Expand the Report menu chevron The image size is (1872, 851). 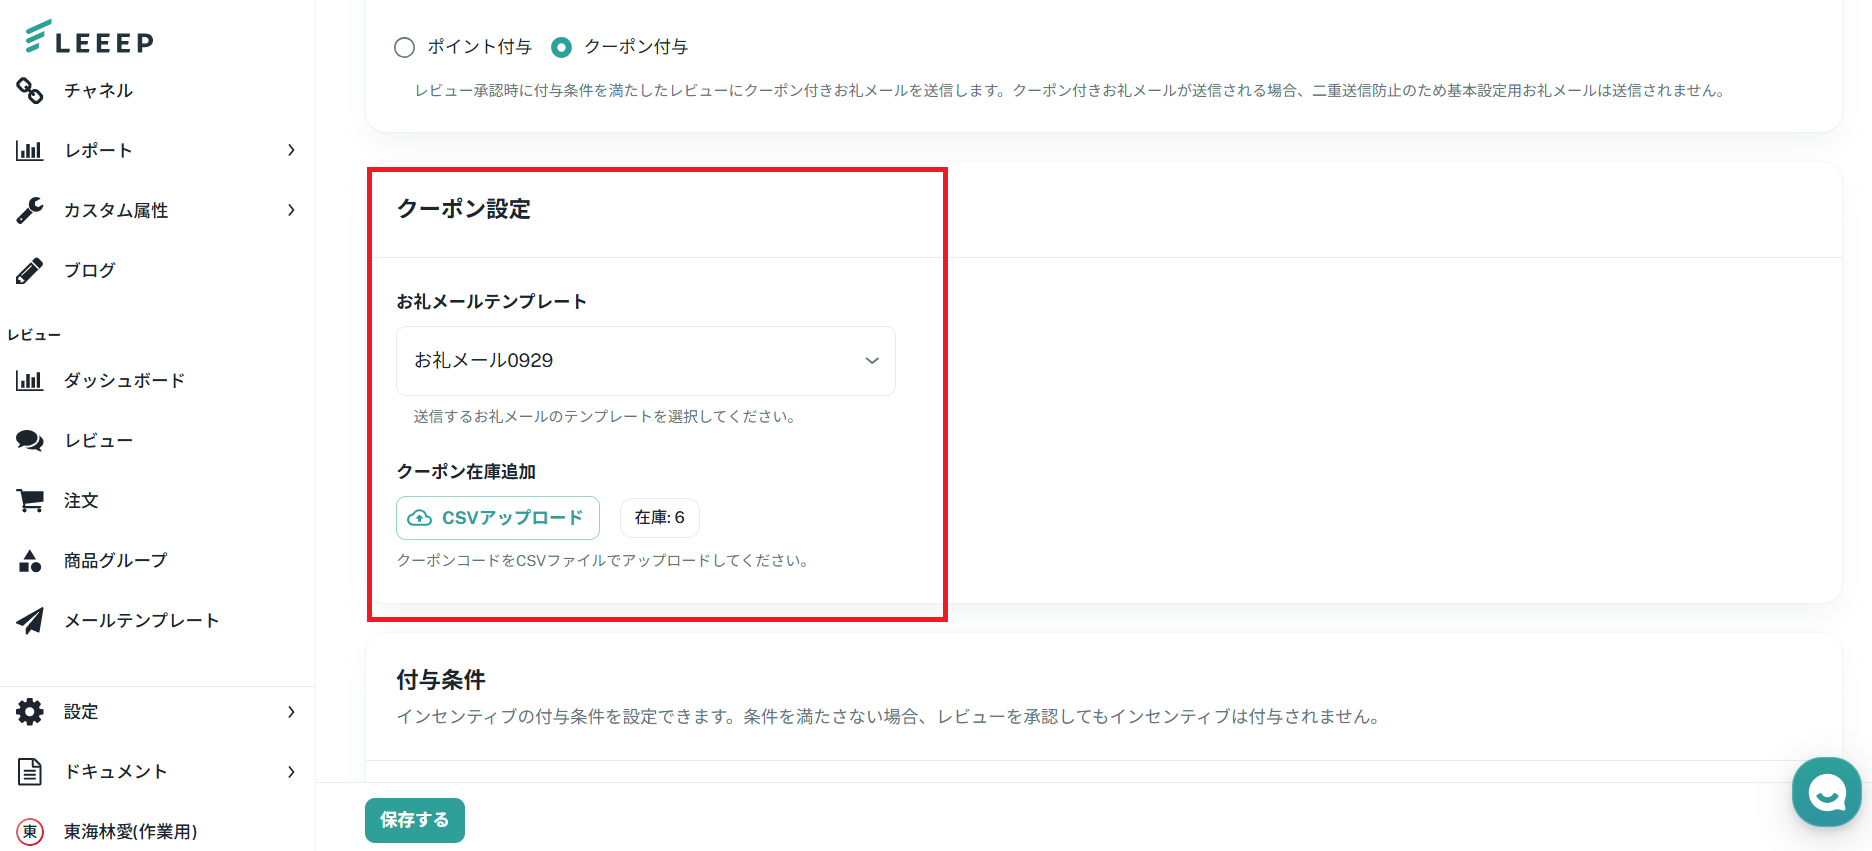pyautogui.click(x=291, y=150)
